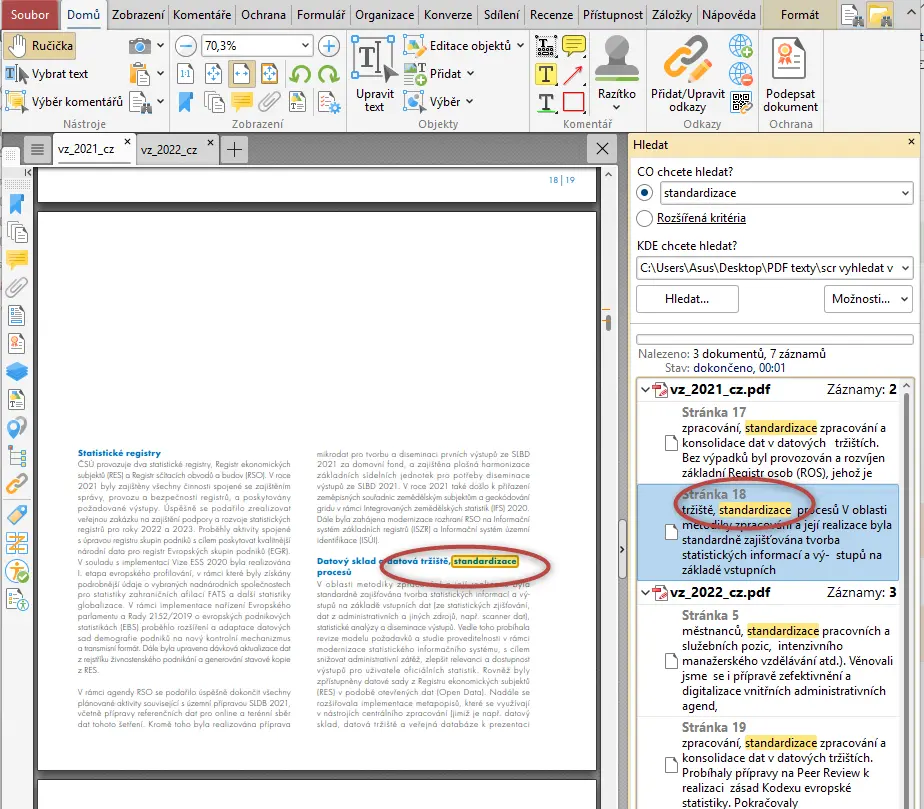The height and width of the screenshot is (809, 924).
Task: Switch to the Komentáře ribbon tab
Action: pyautogui.click(x=202, y=15)
